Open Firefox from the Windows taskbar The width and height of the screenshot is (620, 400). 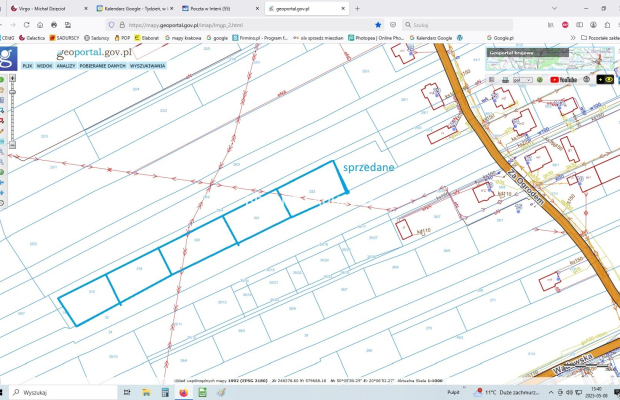pos(184,392)
